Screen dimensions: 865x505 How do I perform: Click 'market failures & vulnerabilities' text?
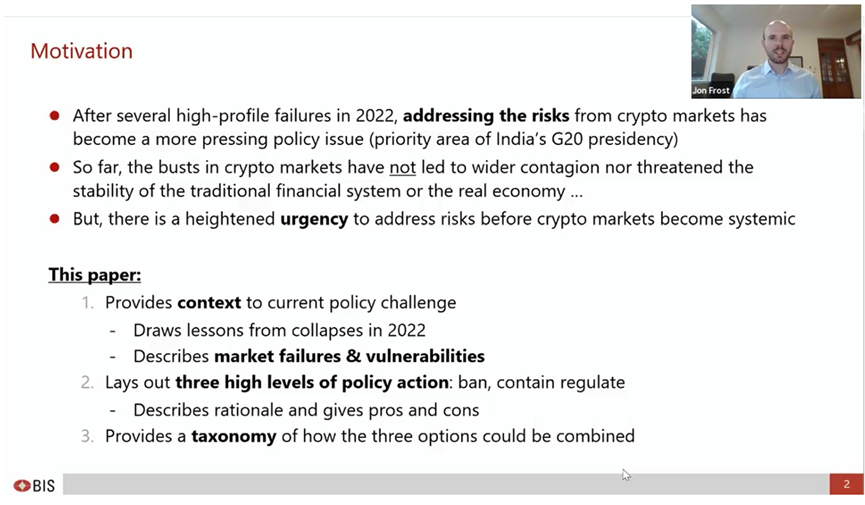tap(349, 356)
